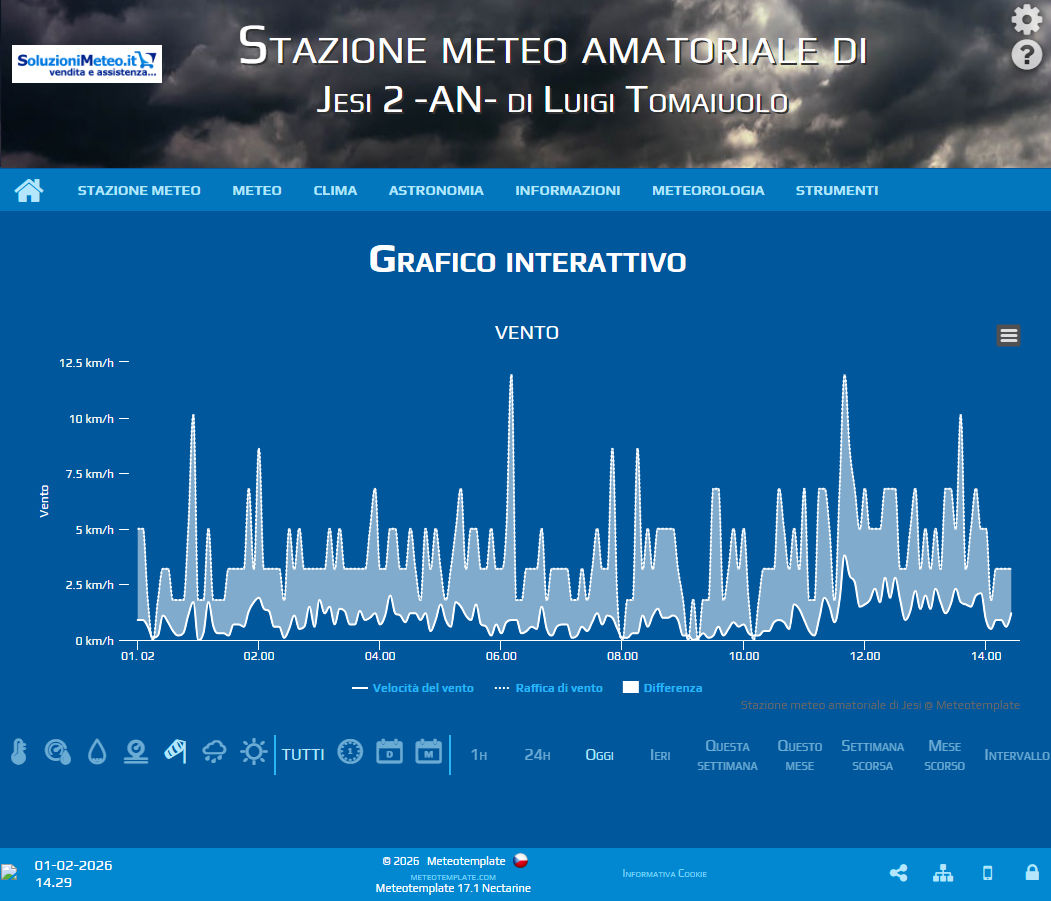Click the lock login icon

(1032, 872)
